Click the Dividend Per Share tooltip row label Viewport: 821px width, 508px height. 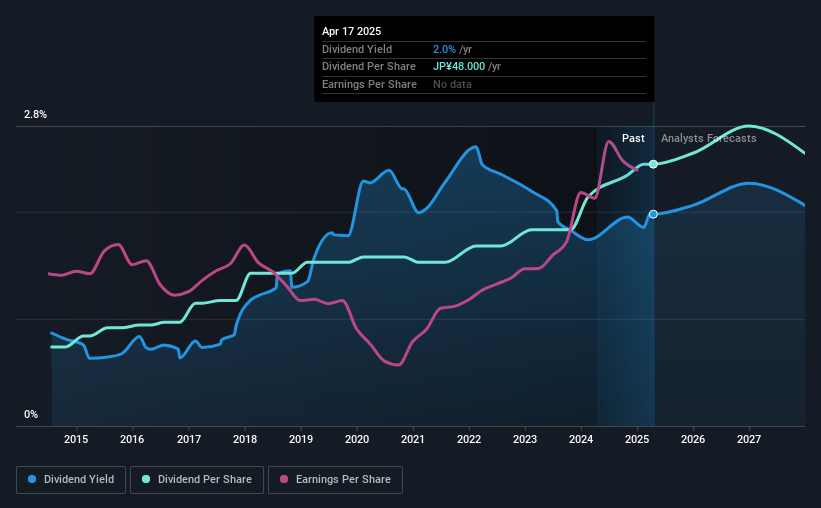tap(369, 67)
